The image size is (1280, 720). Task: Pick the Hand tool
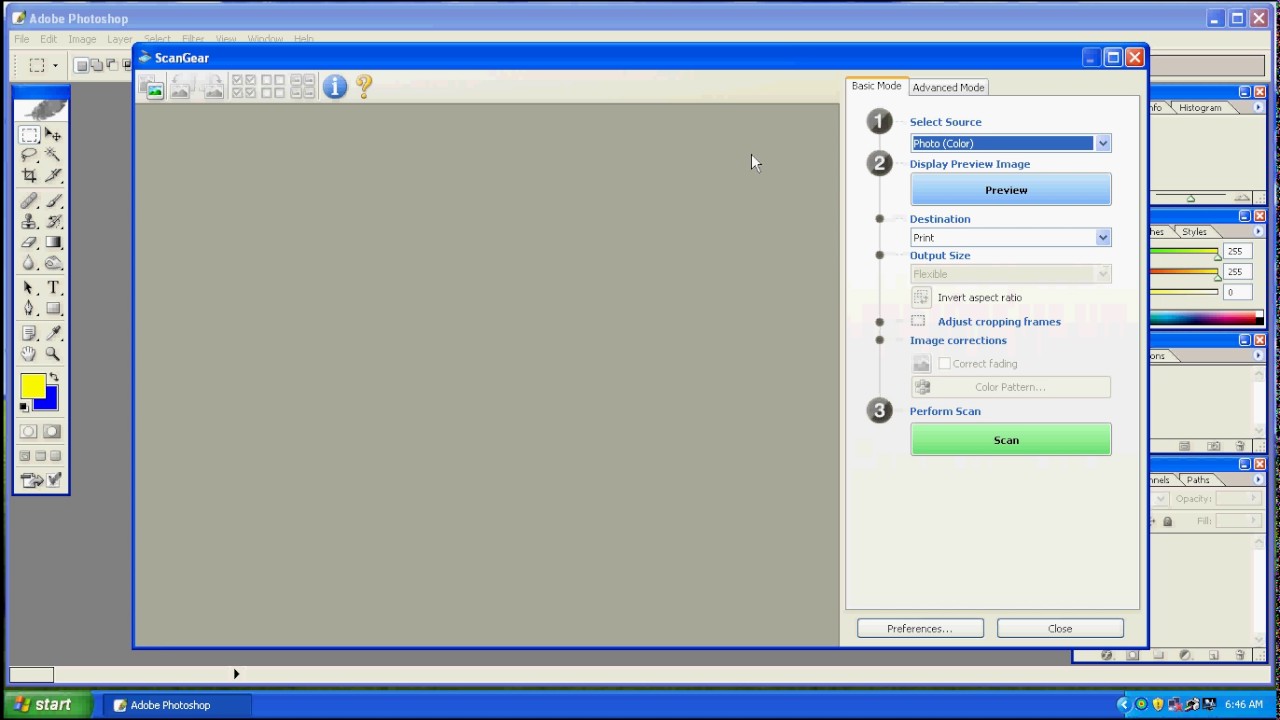(x=29, y=354)
